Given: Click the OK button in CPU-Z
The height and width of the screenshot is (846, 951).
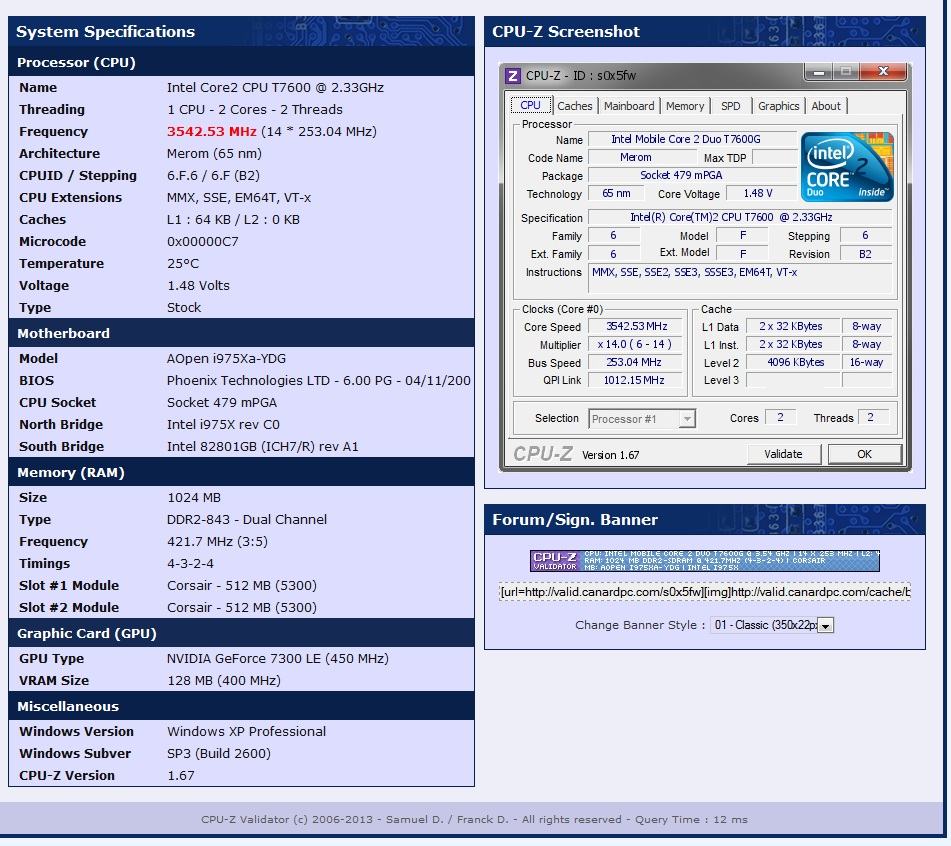Looking at the screenshot, I should click(864, 454).
